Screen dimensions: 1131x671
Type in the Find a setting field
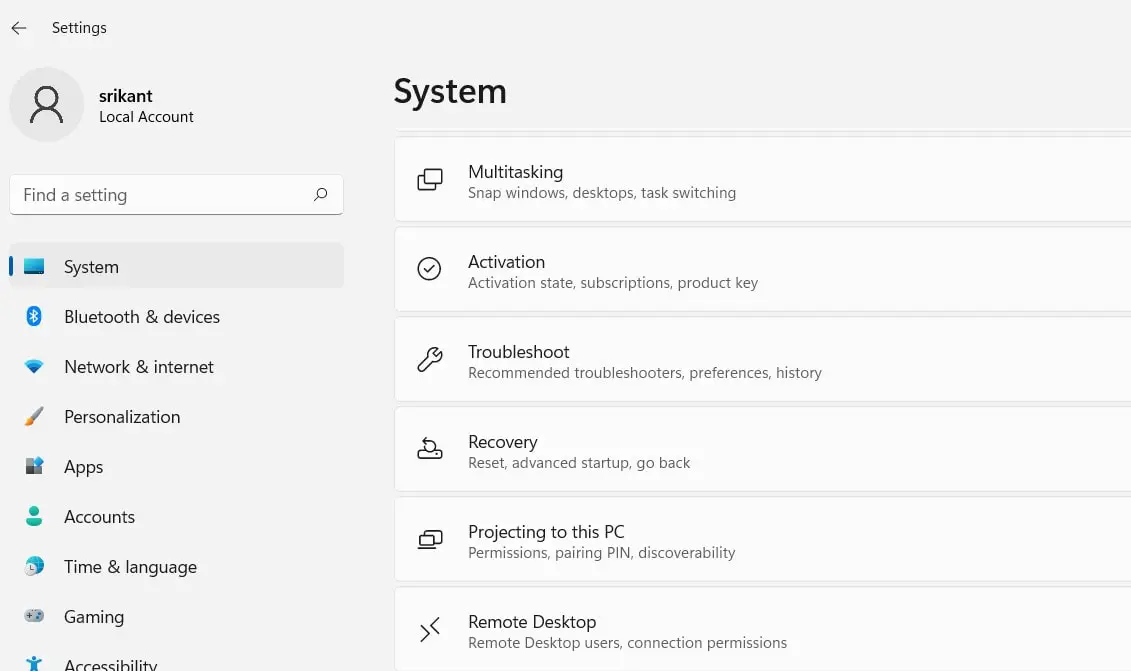160,195
